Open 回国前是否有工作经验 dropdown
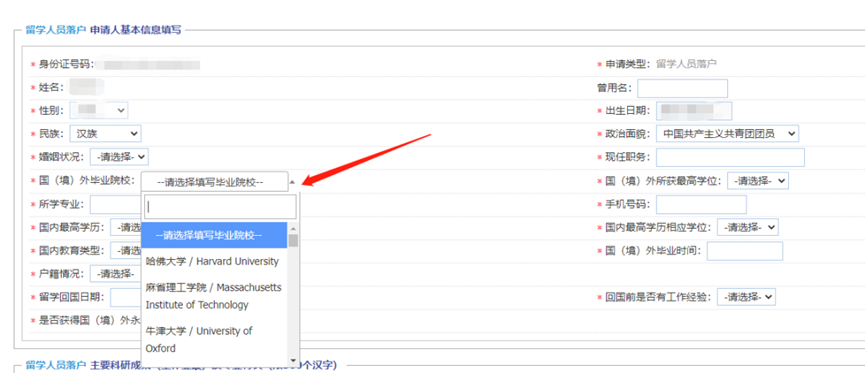Viewport: 865px width, 373px height. [746, 297]
